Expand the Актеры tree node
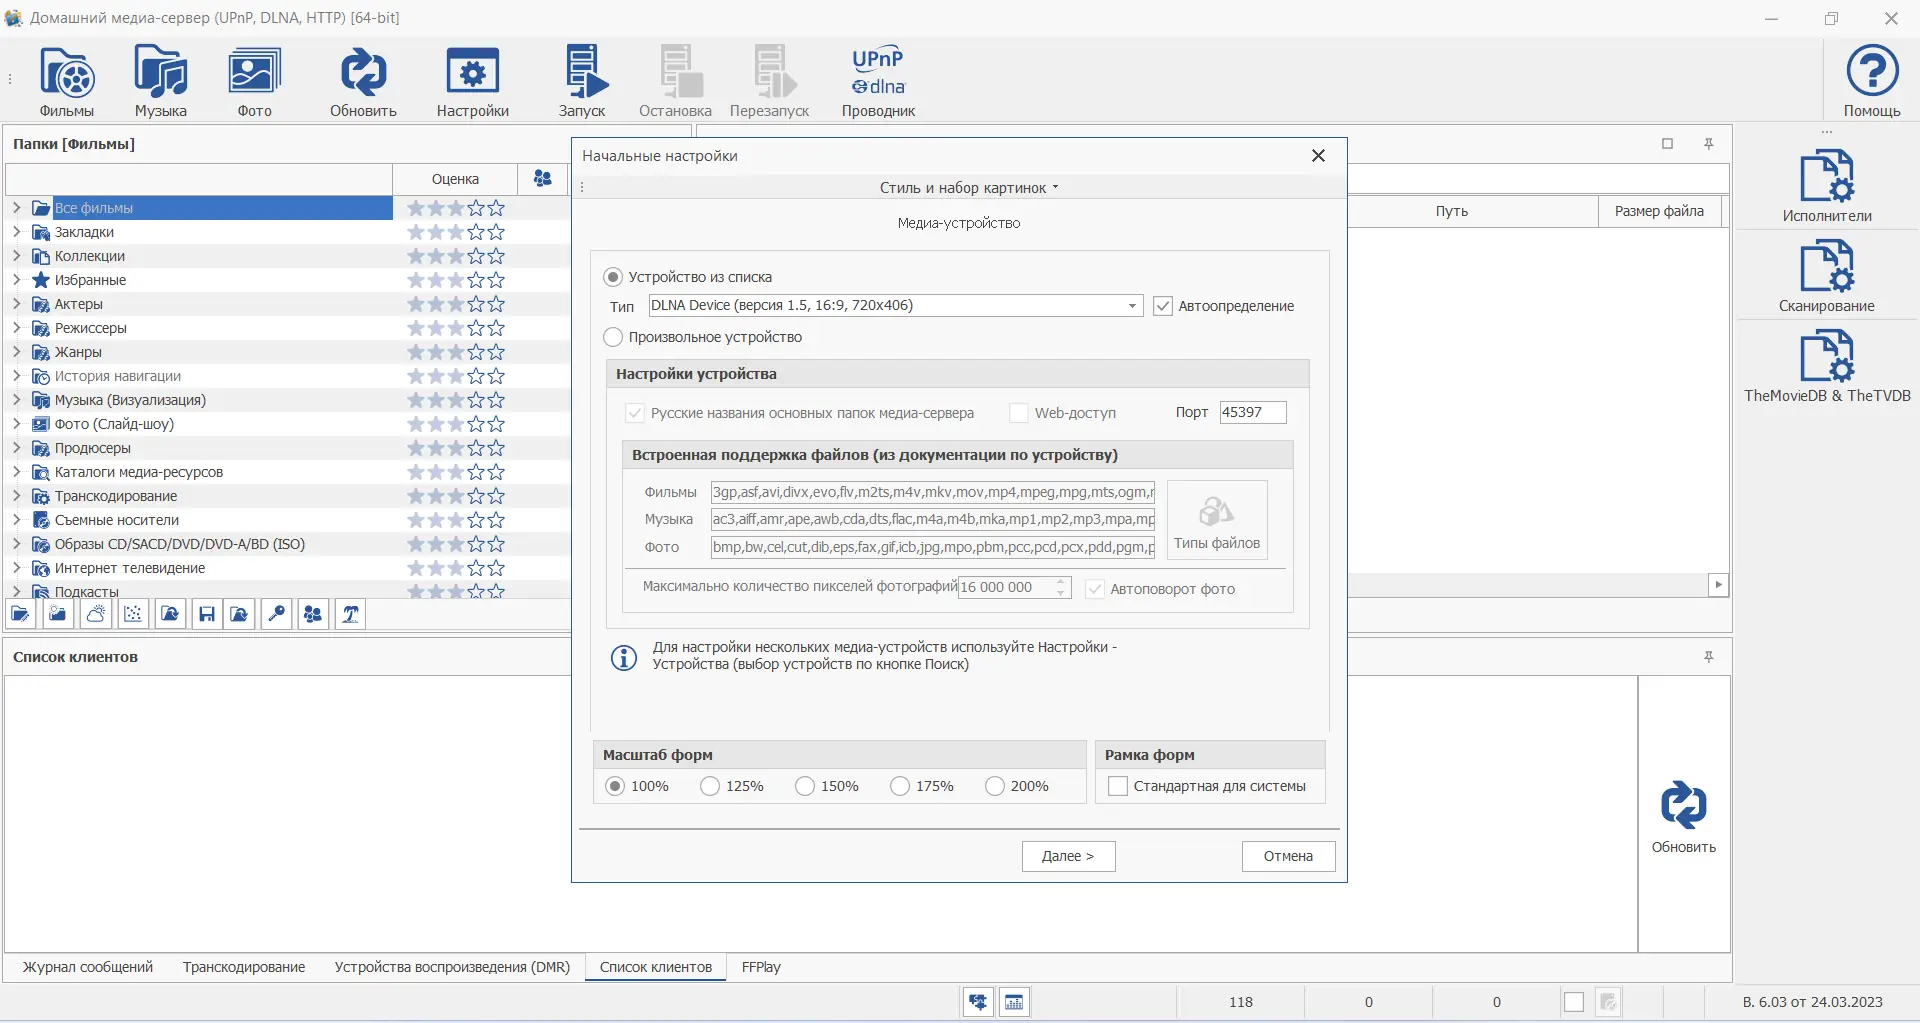Image resolution: width=1920 pixels, height=1023 pixels. 17,304
